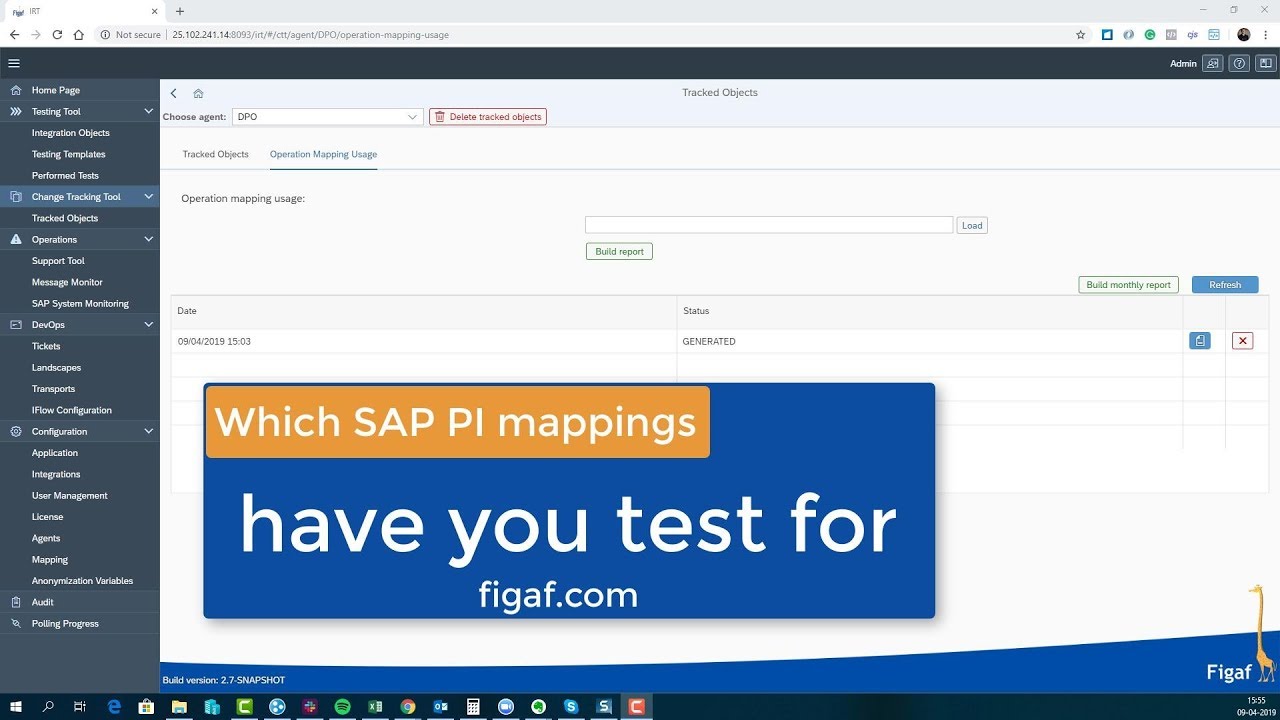Delete the 09/04/2019 15:03 report with the red X

pos(1243,341)
